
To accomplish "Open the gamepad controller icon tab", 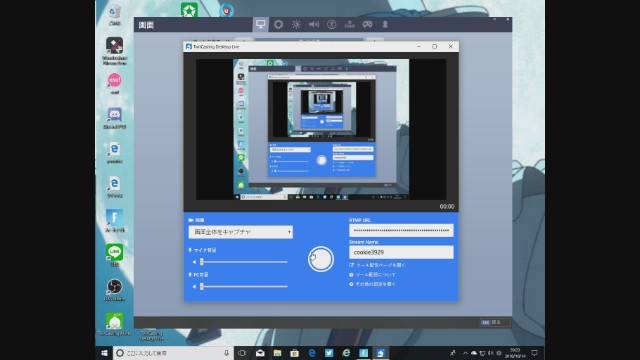I will tap(367, 24).
